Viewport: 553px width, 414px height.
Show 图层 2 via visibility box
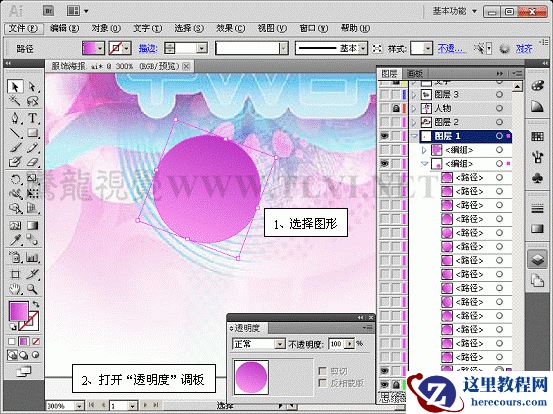coord(384,122)
